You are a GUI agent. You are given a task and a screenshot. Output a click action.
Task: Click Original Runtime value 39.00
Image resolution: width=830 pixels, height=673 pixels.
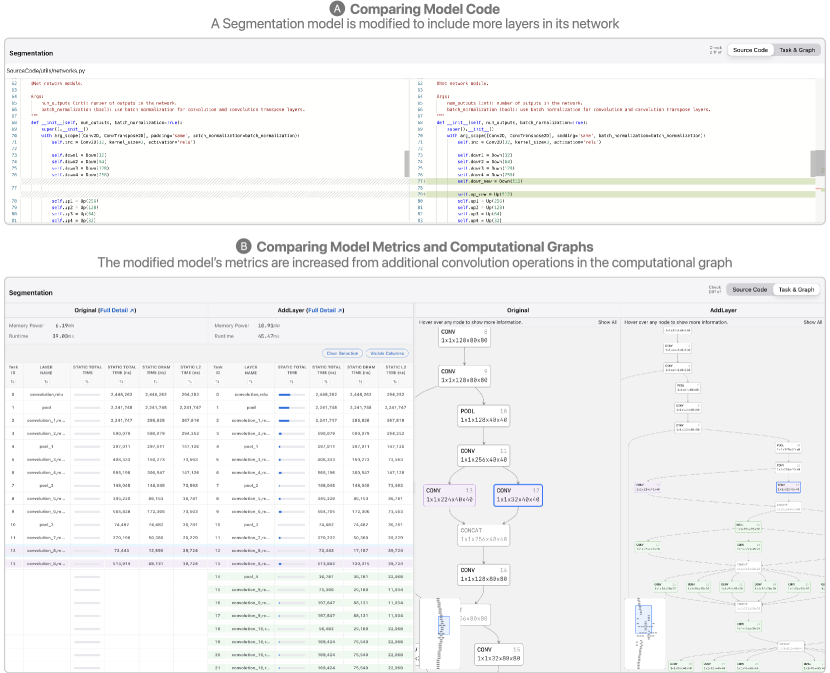pos(63,336)
